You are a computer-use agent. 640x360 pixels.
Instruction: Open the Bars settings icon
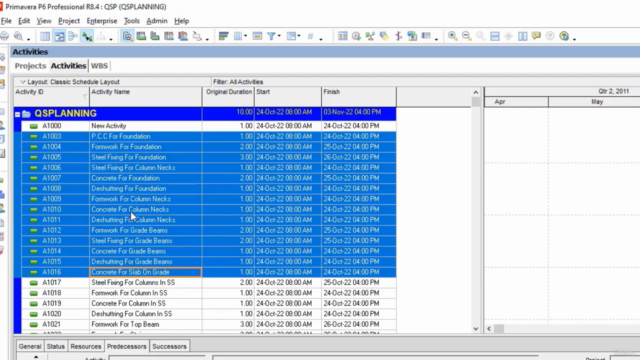pyautogui.click(x=223, y=36)
